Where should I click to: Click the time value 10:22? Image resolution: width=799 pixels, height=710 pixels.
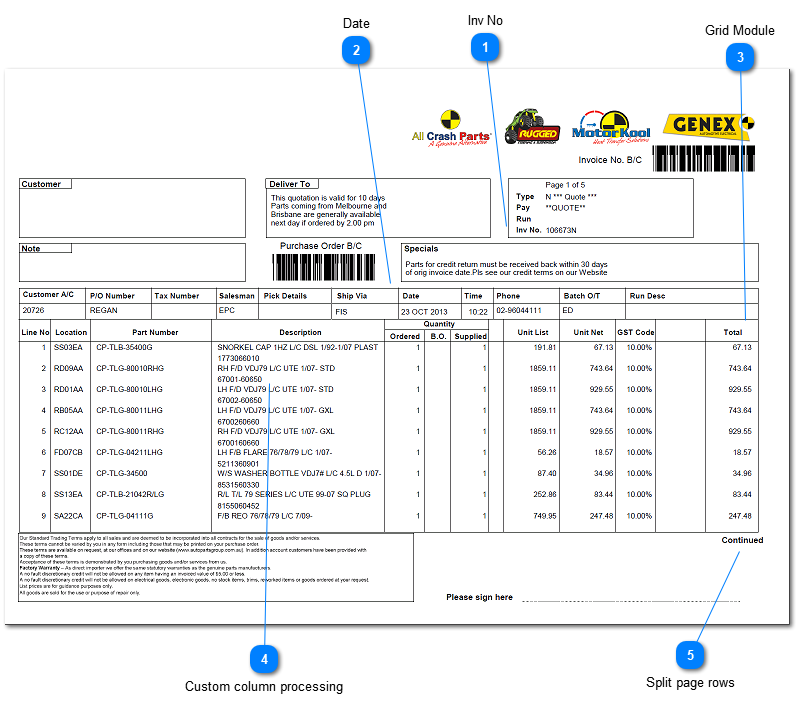point(478,312)
